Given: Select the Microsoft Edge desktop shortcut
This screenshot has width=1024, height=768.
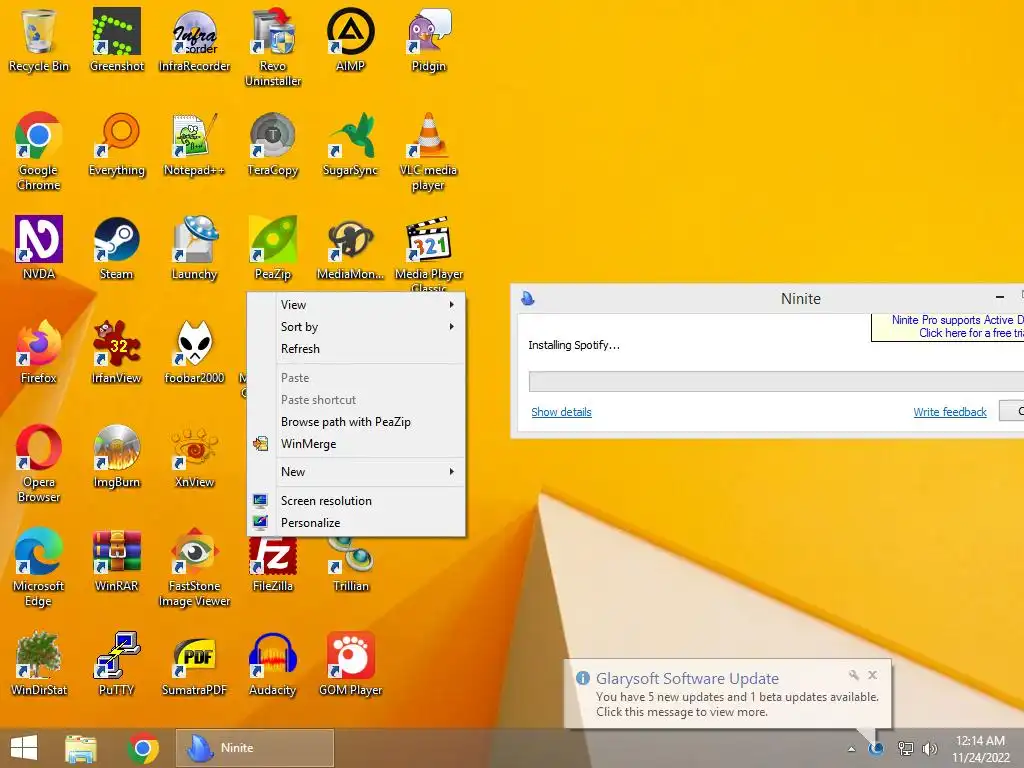Looking at the screenshot, I should [x=39, y=566].
